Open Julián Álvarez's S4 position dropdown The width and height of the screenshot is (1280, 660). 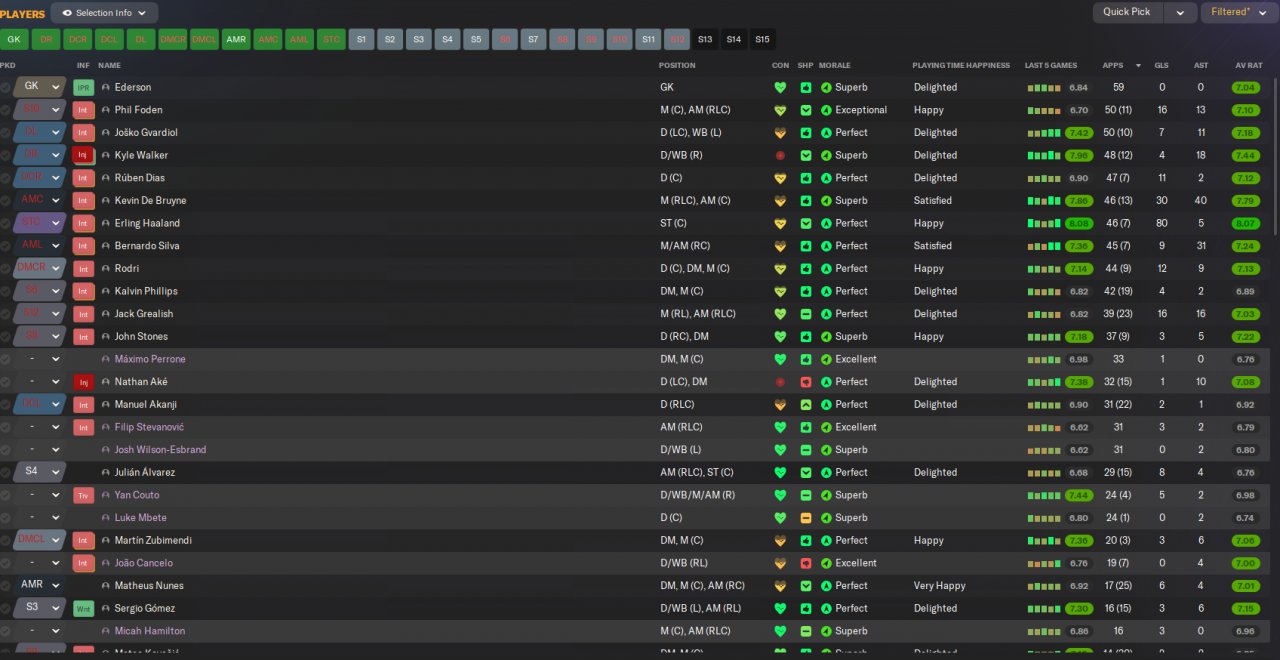tap(40, 472)
